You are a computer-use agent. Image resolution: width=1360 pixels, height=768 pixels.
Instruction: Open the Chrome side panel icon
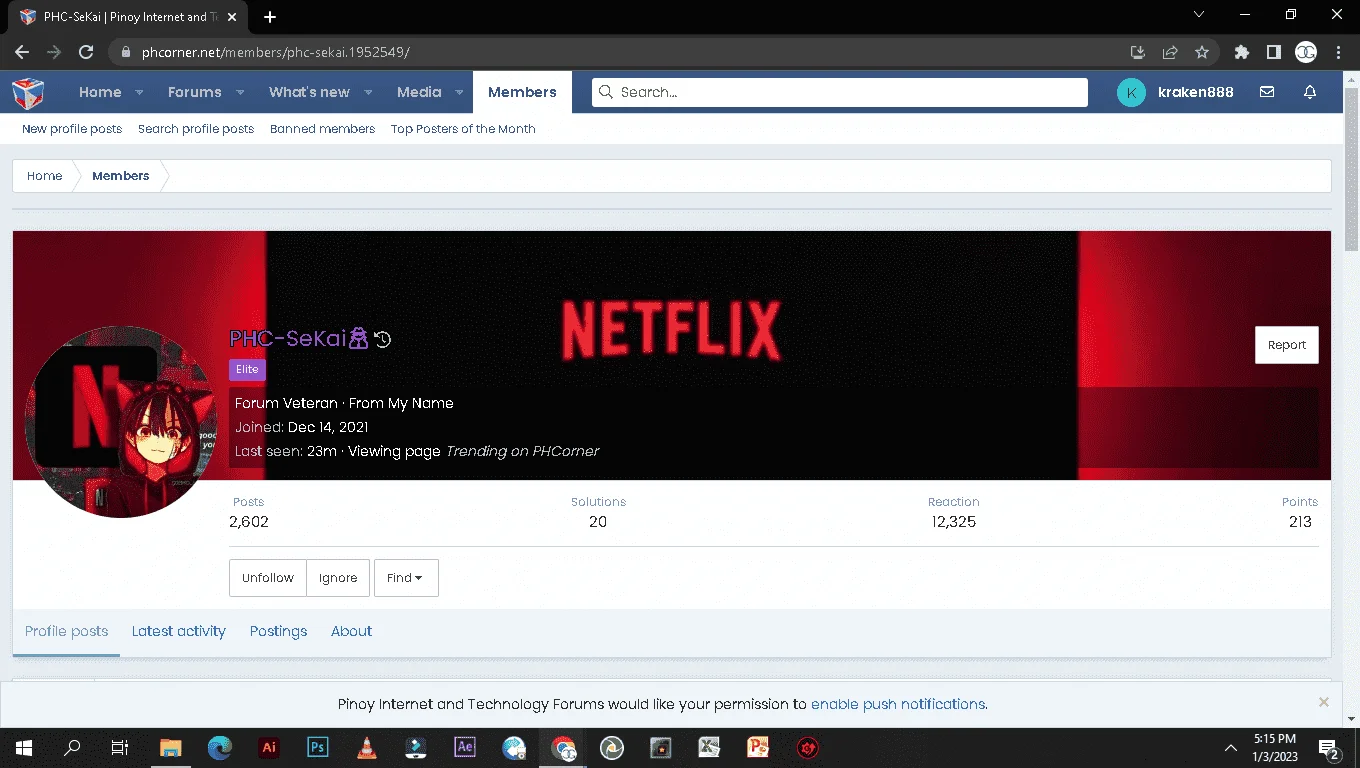point(1274,52)
